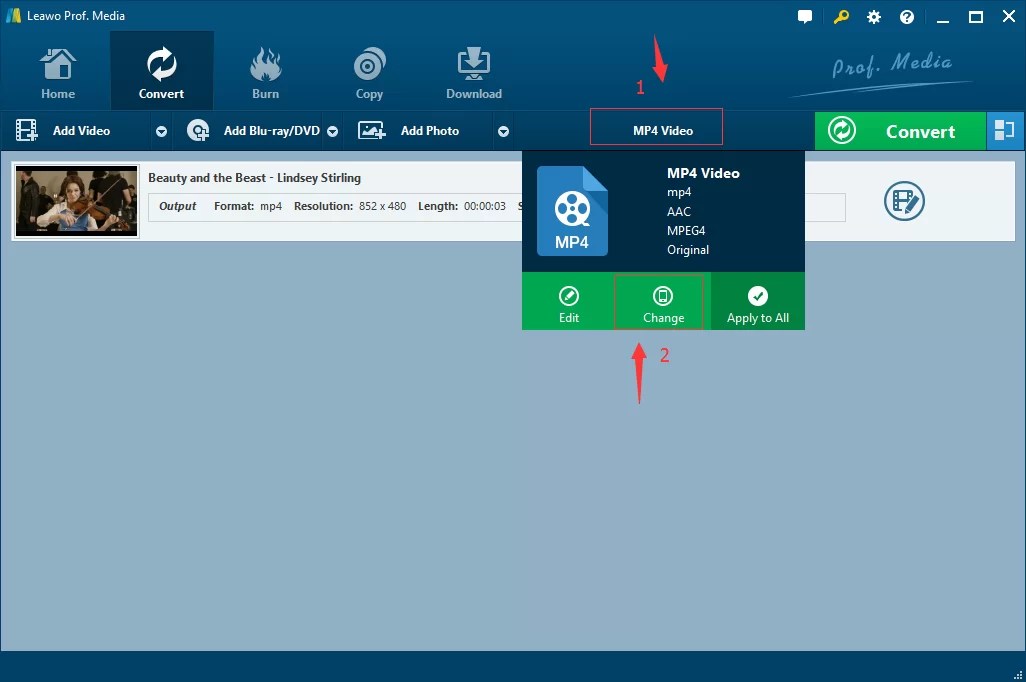The width and height of the screenshot is (1026, 682).
Task: Switch to the Convert tab
Action: [x=161, y=70]
